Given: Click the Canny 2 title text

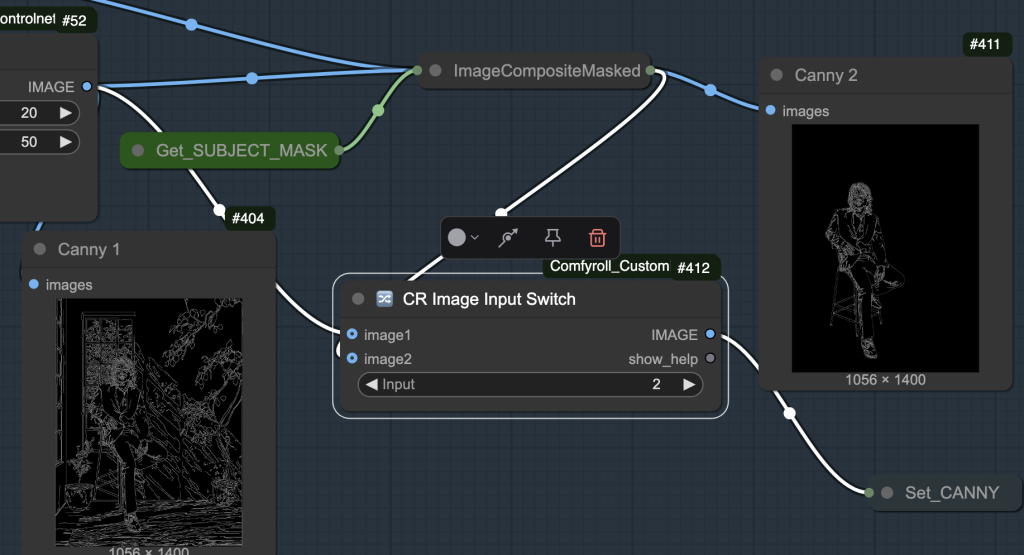Looking at the screenshot, I should click(x=825, y=75).
